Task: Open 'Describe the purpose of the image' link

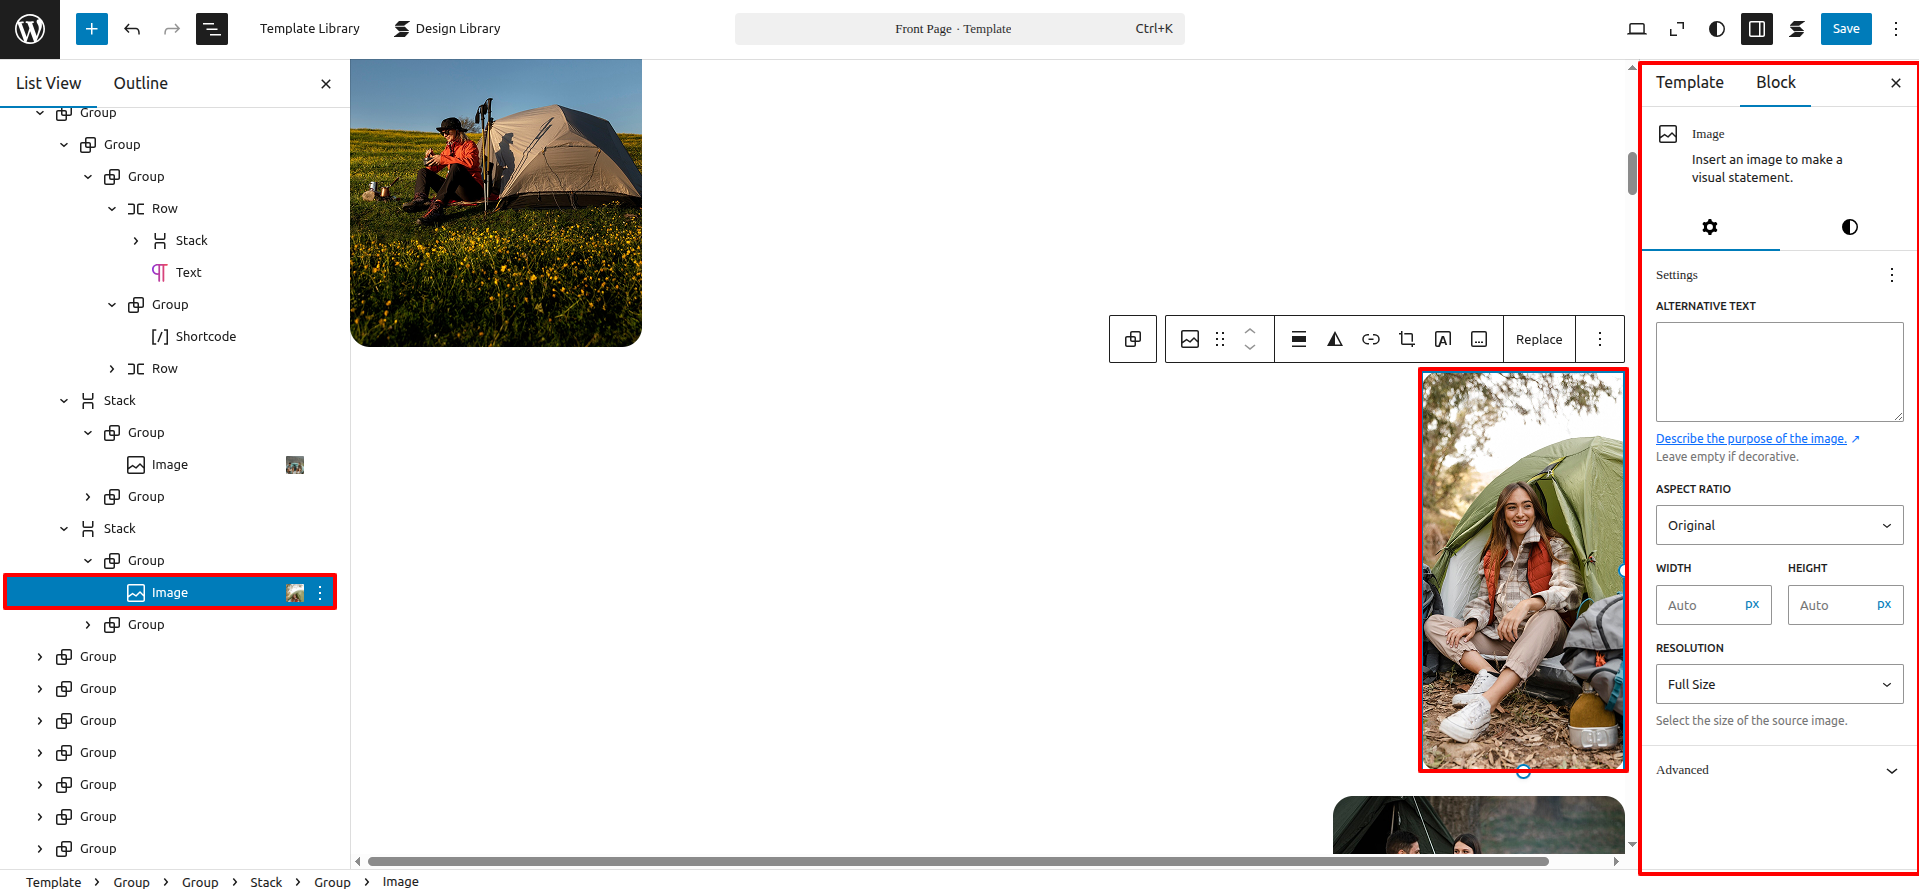Action: 1750,439
